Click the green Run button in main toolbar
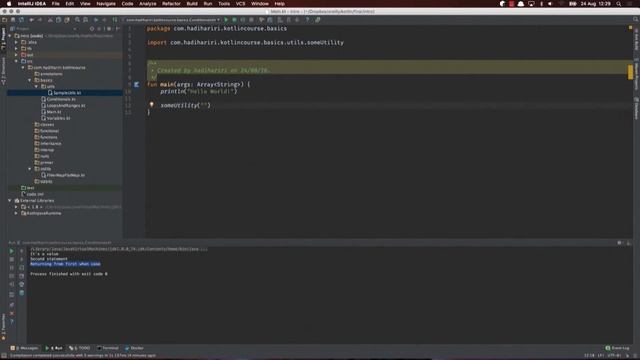The width and height of the screenshot is (640, 360). (226, 20)
